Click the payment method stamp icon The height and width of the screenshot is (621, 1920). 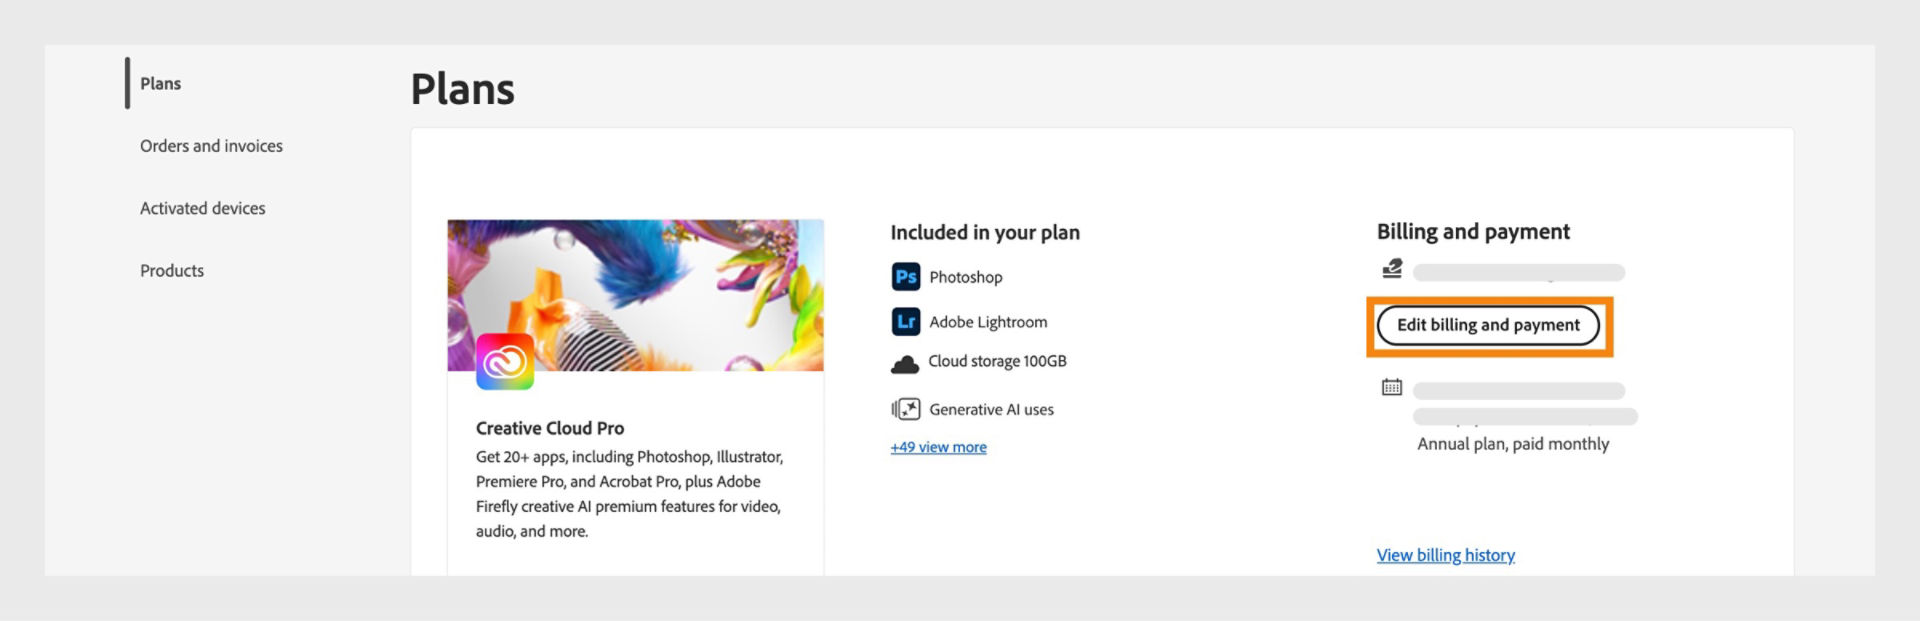tap(1392, 268)
